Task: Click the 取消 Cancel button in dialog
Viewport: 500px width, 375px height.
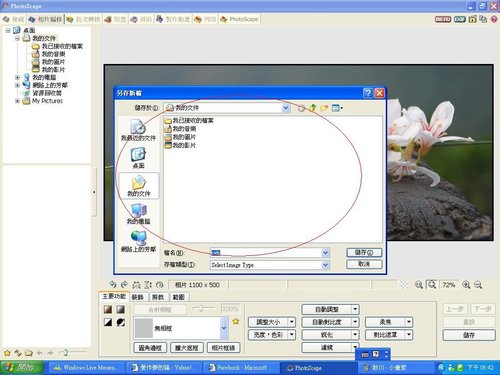Action: (364, 264)
